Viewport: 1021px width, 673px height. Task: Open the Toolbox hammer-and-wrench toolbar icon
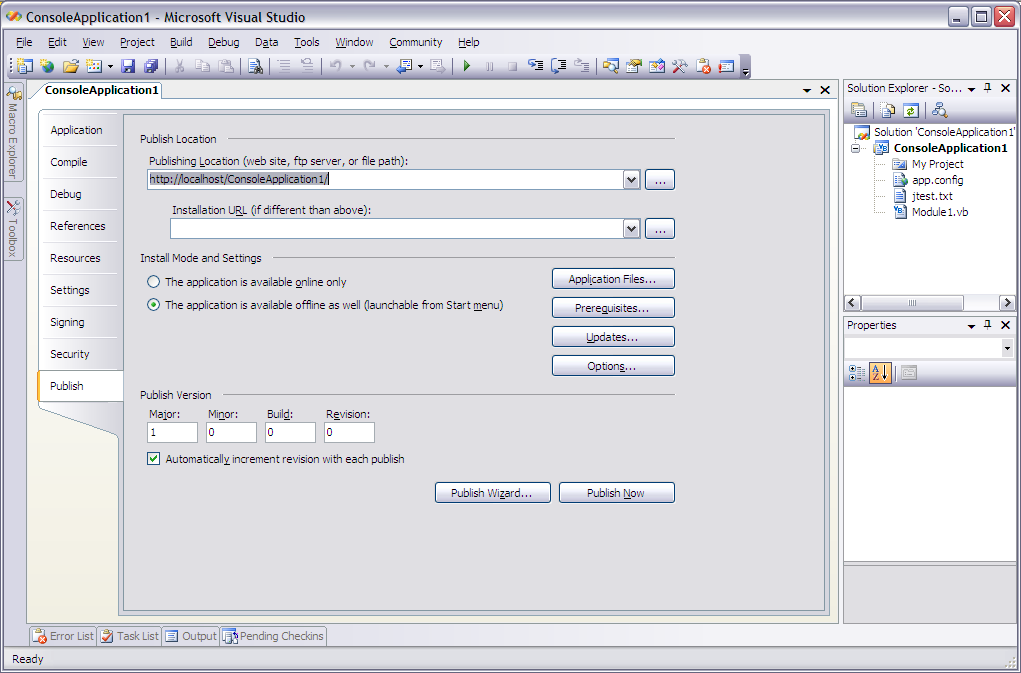(680, 66)
